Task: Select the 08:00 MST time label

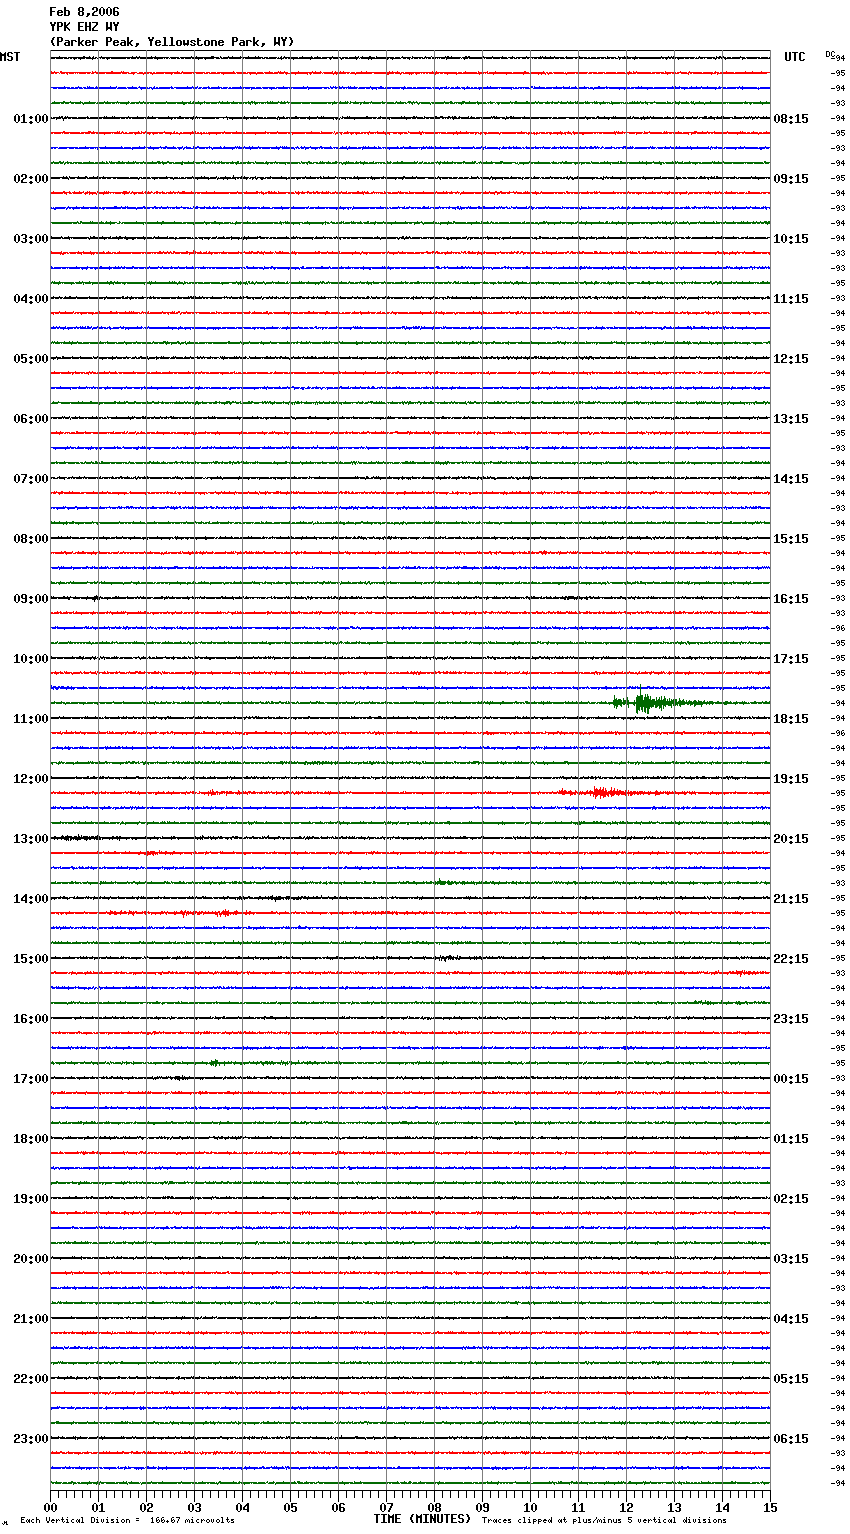Action: [x=31, y=539]
